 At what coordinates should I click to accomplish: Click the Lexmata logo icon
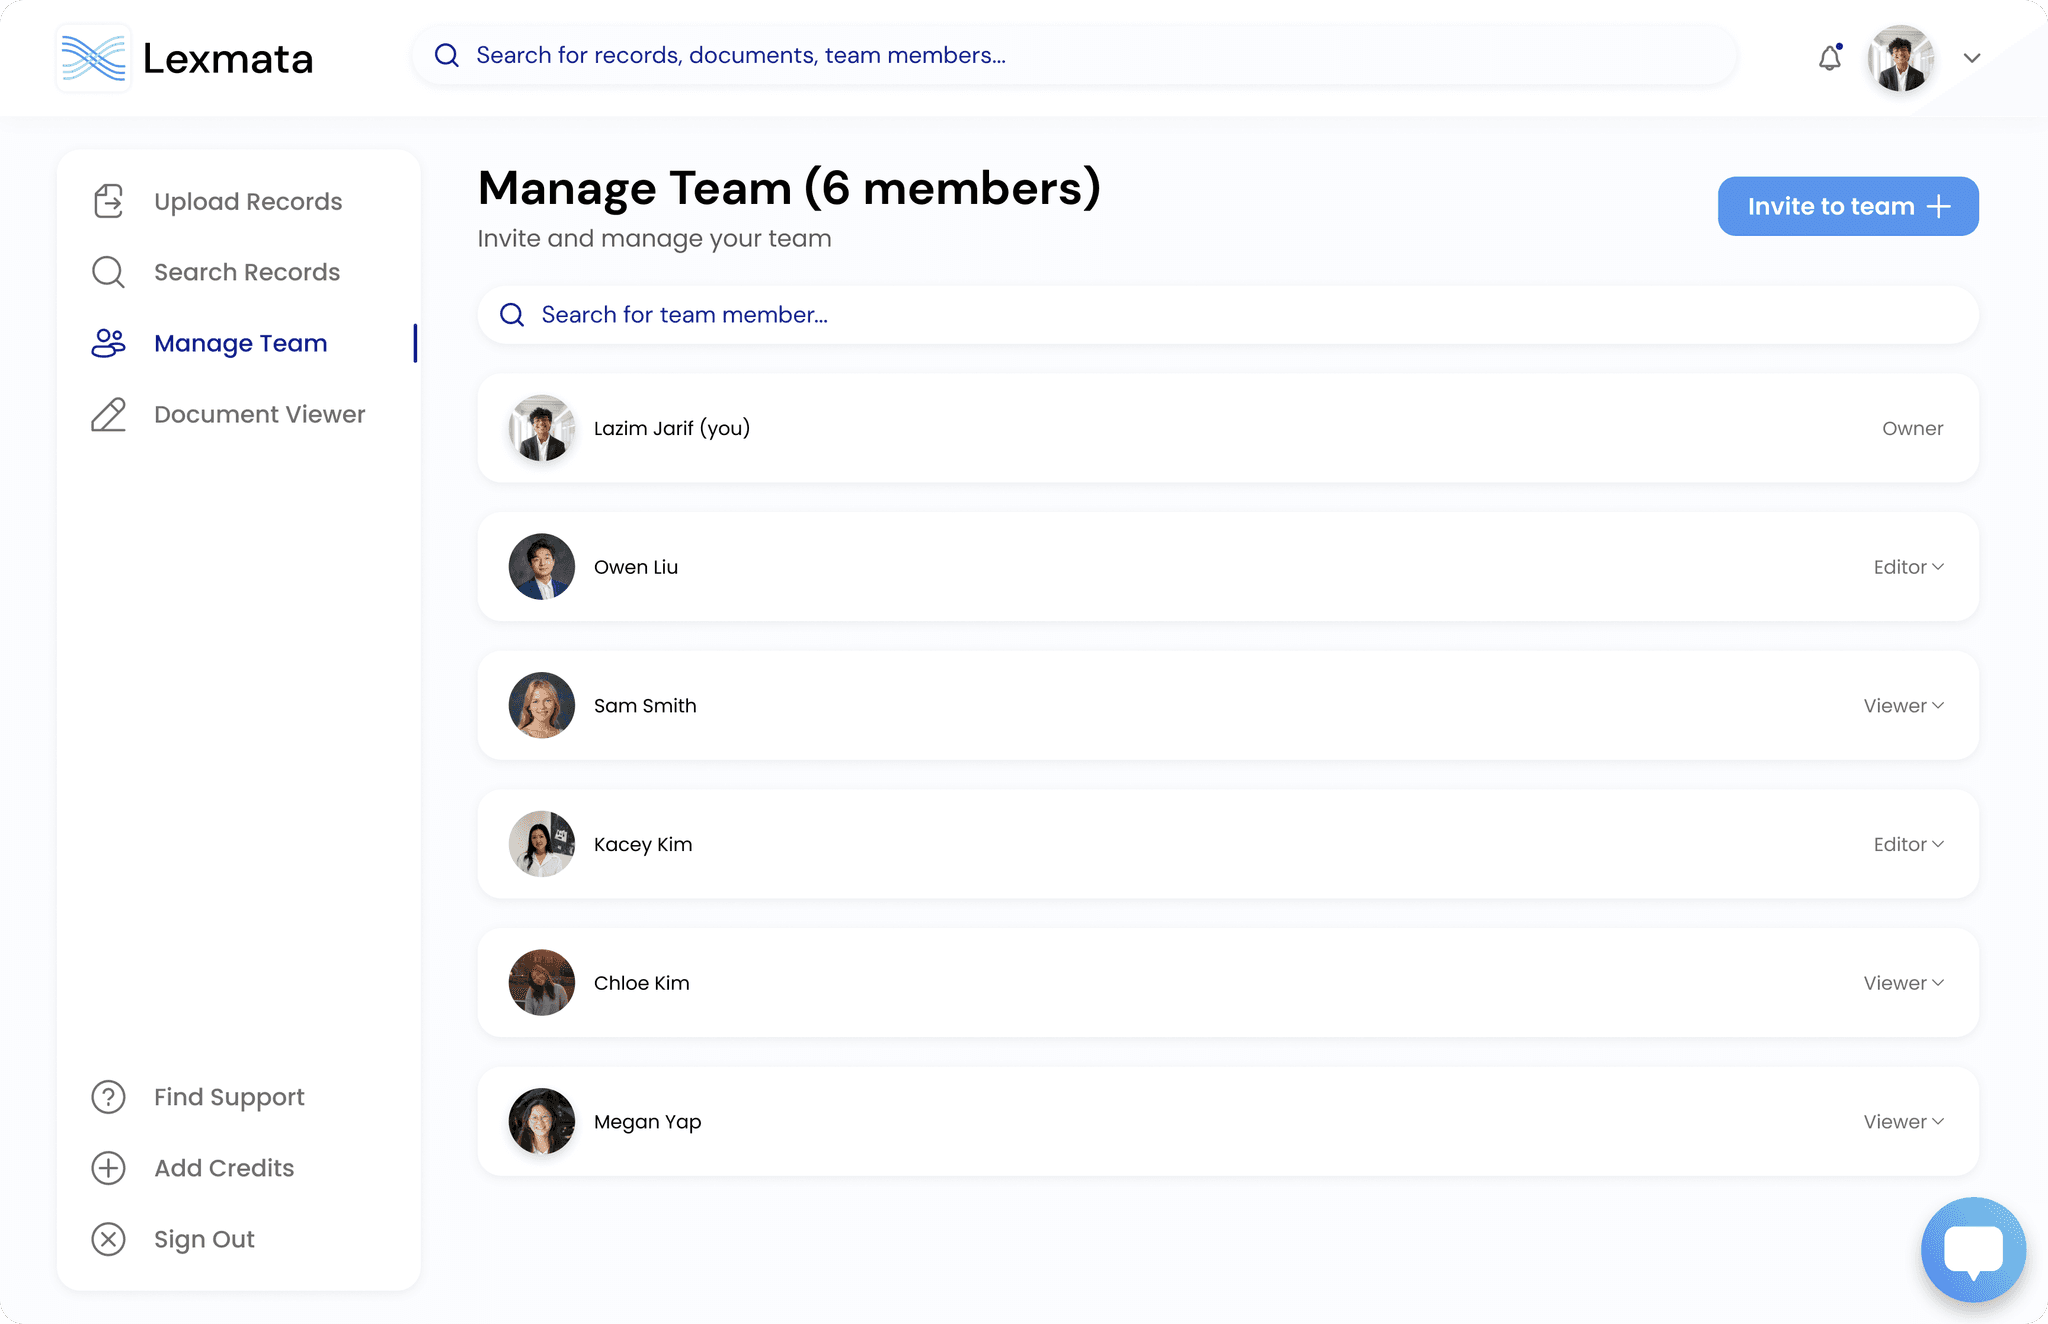click(x=94, y=58)
